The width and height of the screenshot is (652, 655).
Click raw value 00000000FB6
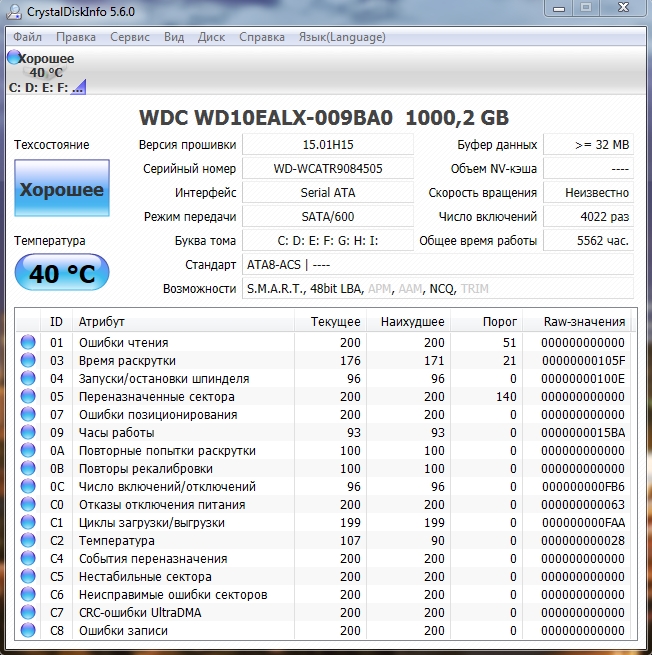click(583, 486)
